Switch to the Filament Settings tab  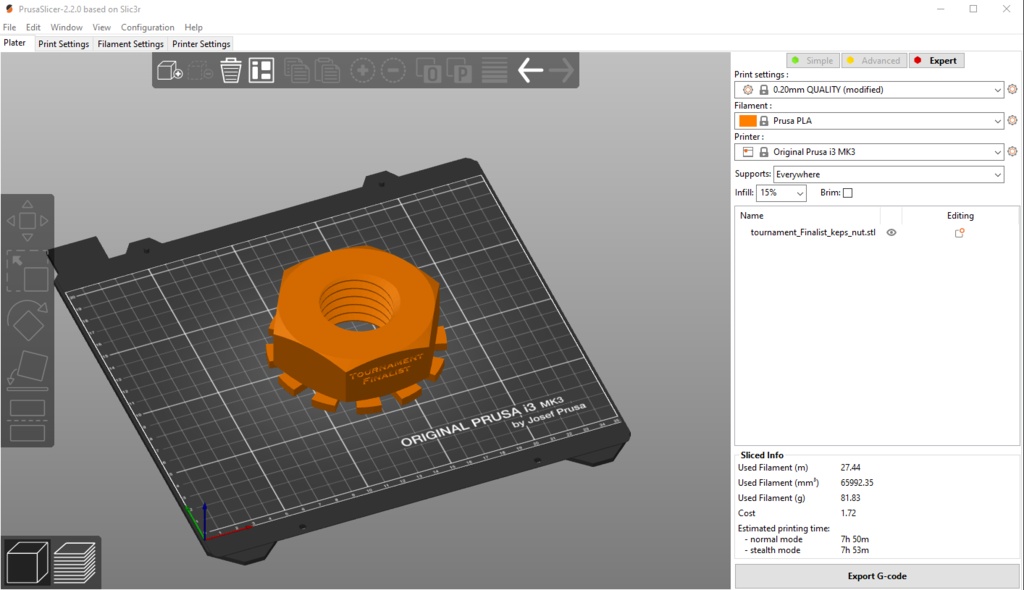(x=131, y=44)
